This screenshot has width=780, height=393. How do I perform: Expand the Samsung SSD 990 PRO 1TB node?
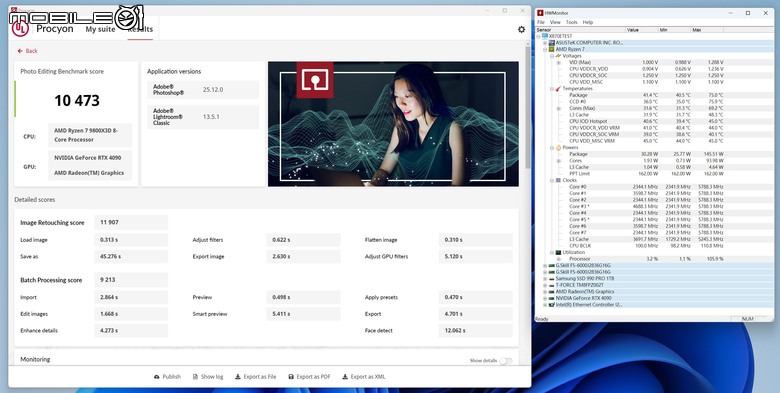click(545, 279)
